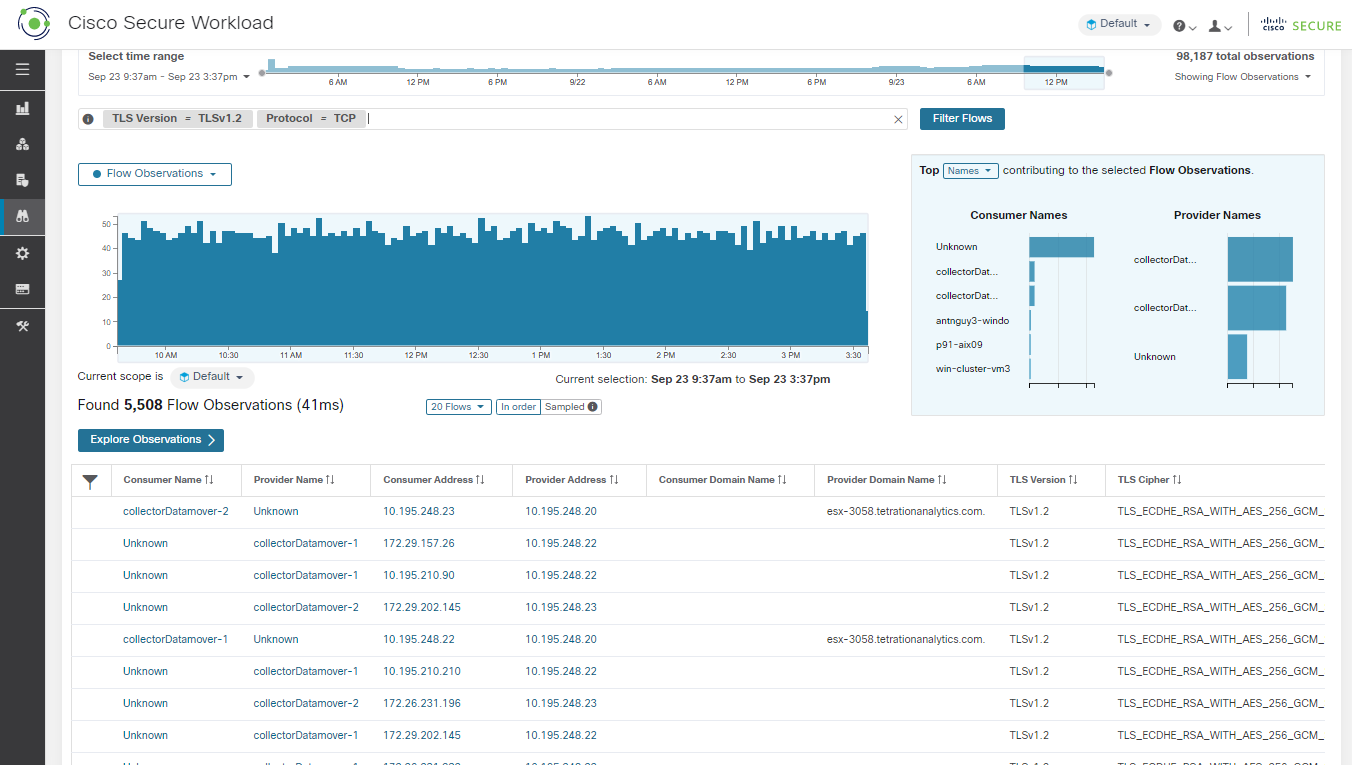Click the right handle of time range slider
Screen dimensions: 1352x765
pos(1108,72)
